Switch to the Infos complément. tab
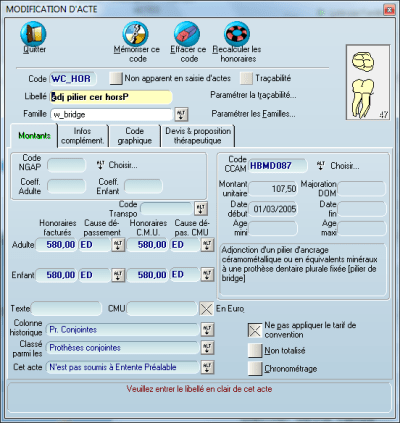 [83, 136]
